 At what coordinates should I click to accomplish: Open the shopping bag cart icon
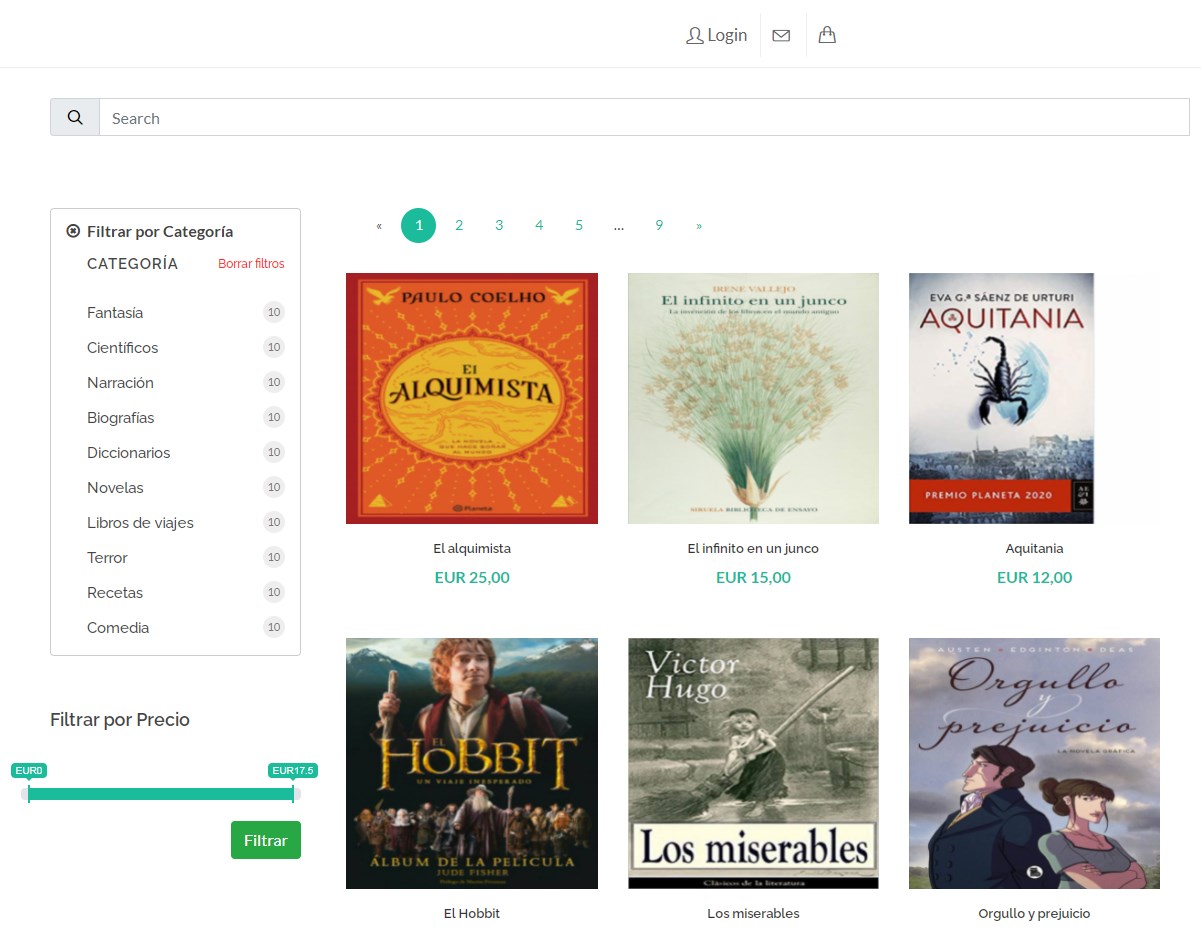pyautogui.click(x=827, y=35)
